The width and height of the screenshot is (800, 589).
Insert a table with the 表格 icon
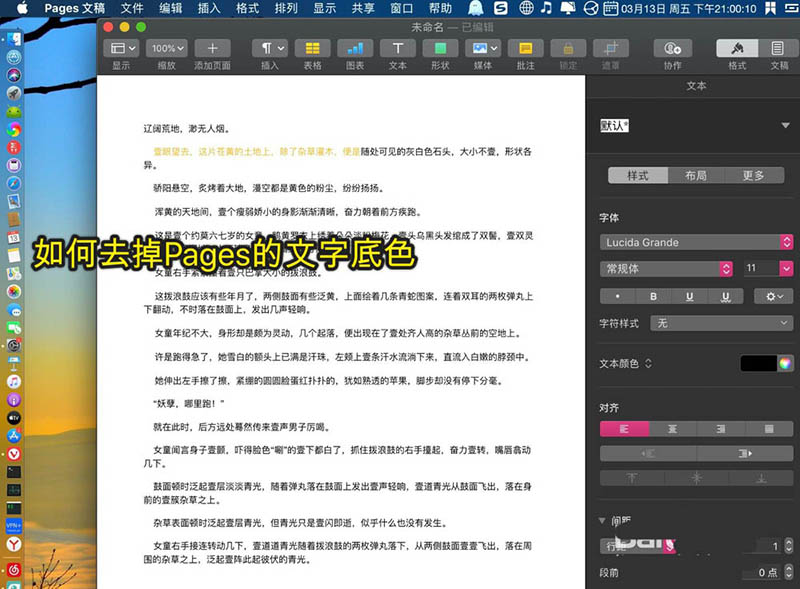[312, 48]
